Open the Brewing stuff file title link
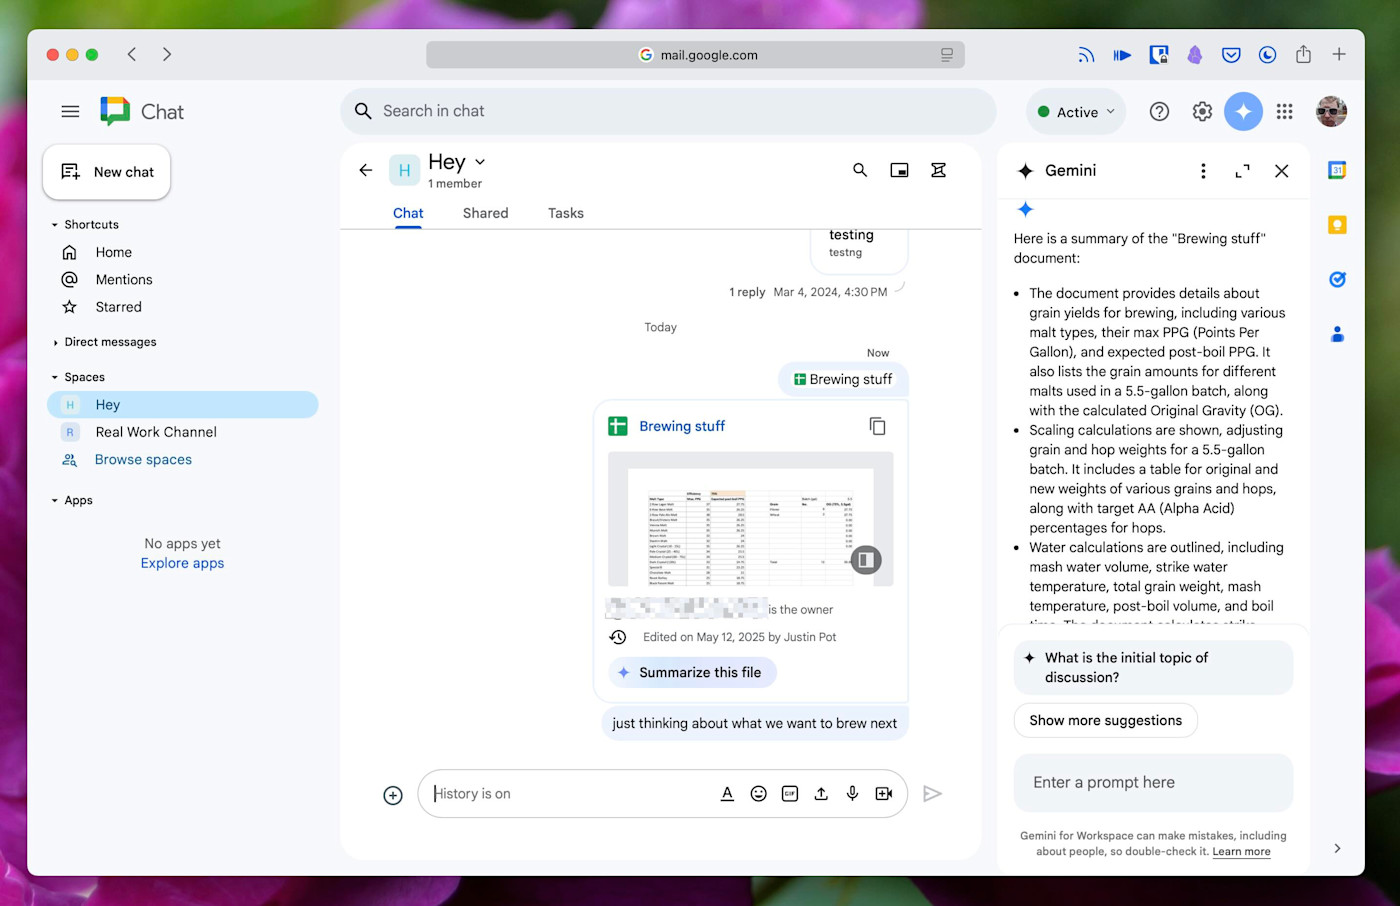1400x906 pixels. 682,426
